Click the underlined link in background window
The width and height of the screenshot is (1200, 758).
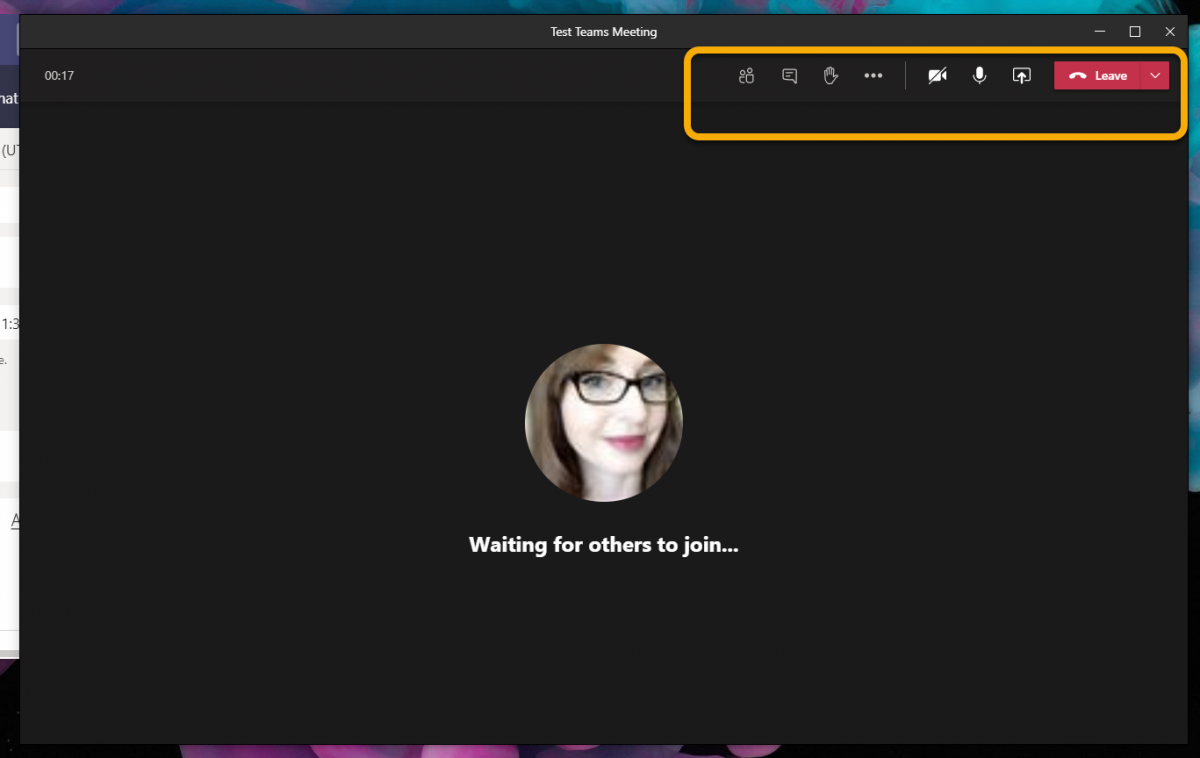[14, 520]
